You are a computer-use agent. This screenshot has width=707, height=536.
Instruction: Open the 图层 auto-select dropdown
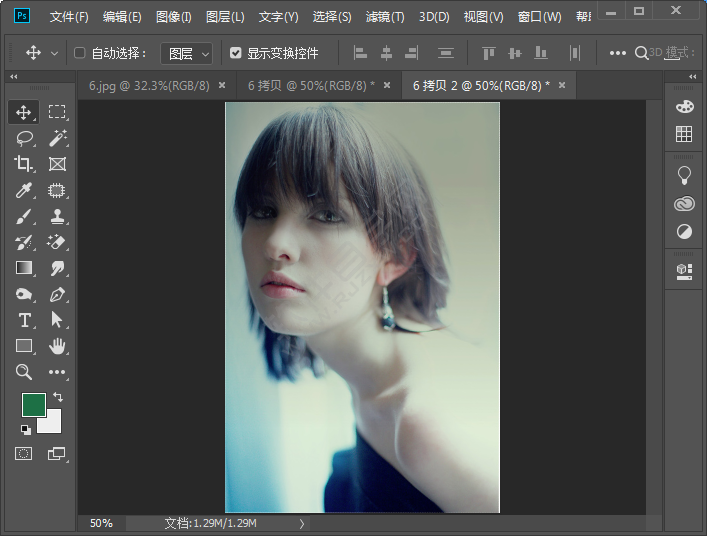(x=187, y=53)
